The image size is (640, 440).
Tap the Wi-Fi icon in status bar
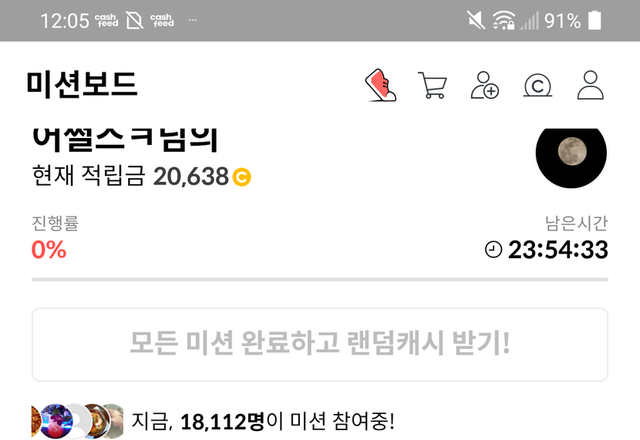(503, 20)
